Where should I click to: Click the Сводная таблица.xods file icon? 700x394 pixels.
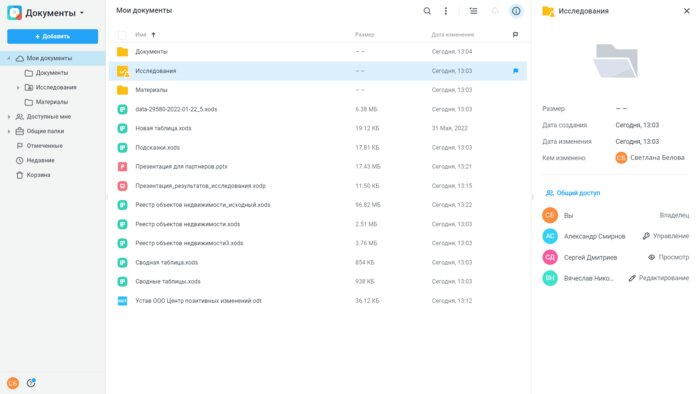point(122,263)
